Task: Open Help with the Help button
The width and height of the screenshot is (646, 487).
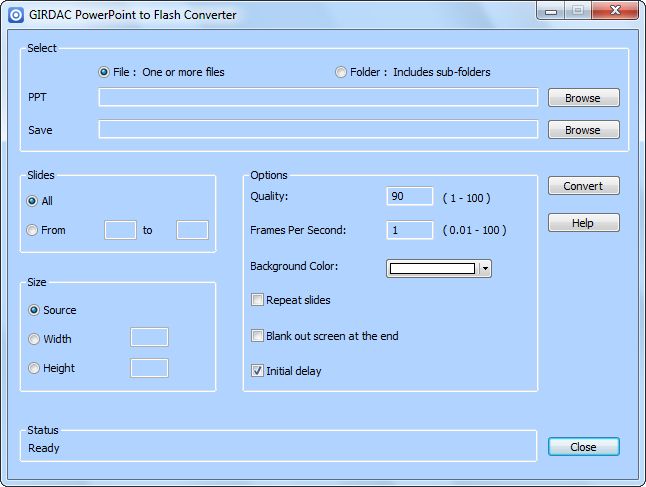Action: (583, 223)
